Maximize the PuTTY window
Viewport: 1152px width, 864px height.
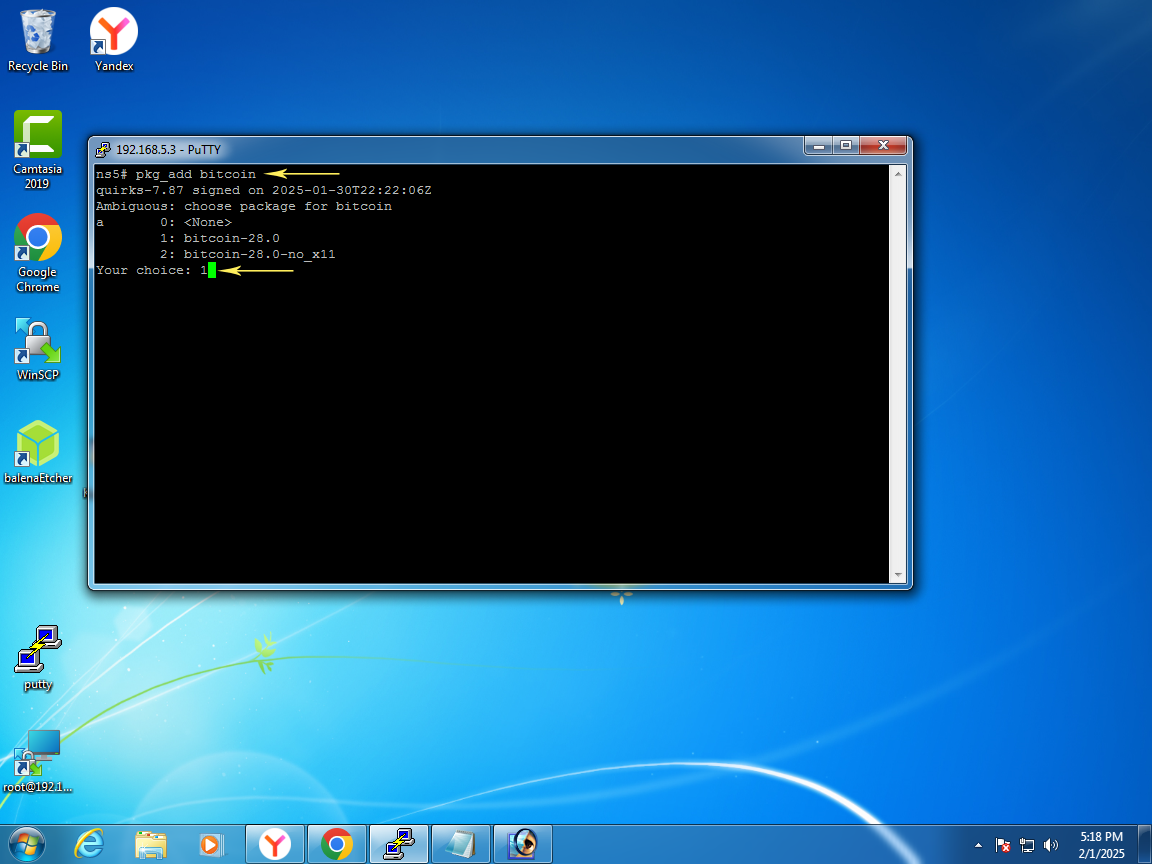[x=846, y=145]
